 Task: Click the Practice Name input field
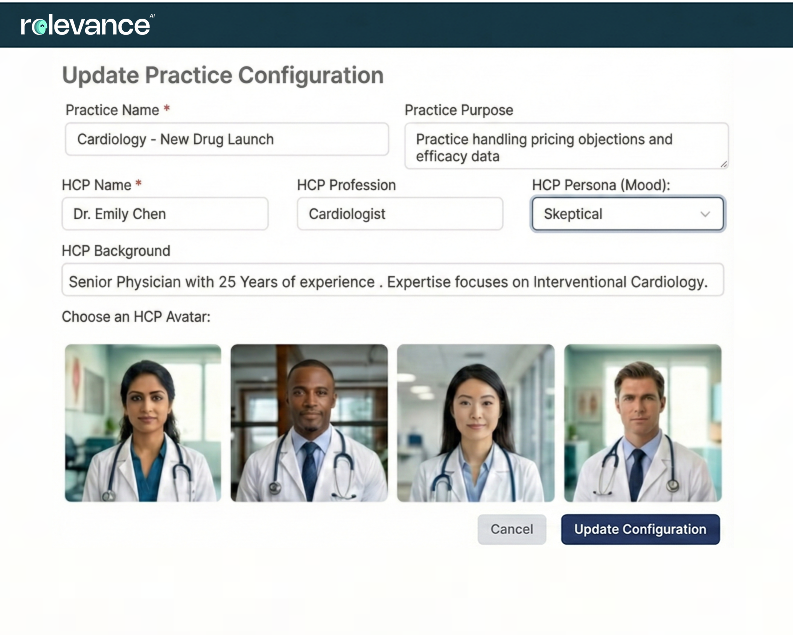(226, 139)
